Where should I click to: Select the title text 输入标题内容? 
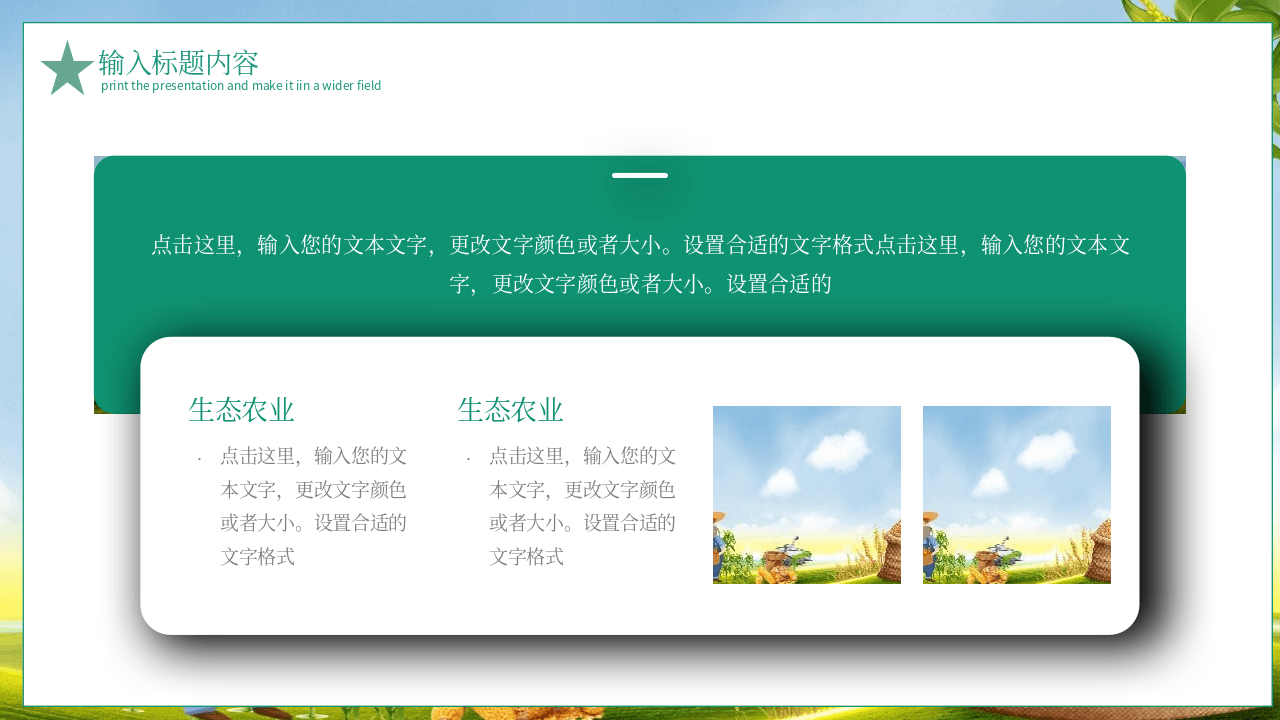pyautogui.click(x=179, y=62)
